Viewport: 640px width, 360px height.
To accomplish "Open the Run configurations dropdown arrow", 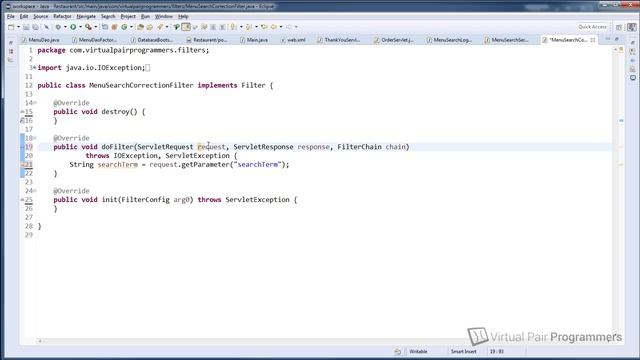I will pyautogui.click(x=80, y=27).
